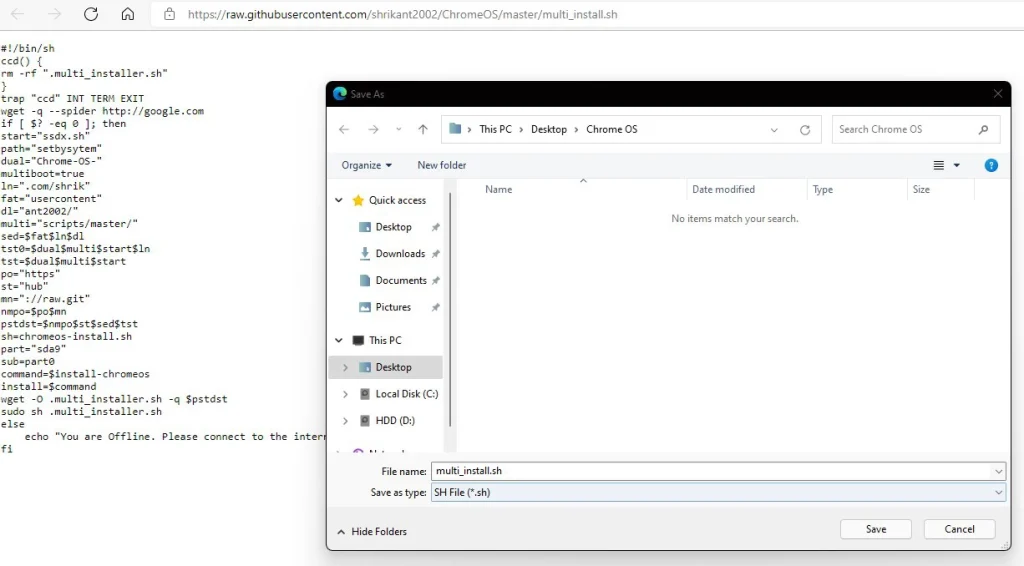
Task: Click the browser home icon
Action: coord(127,14)
